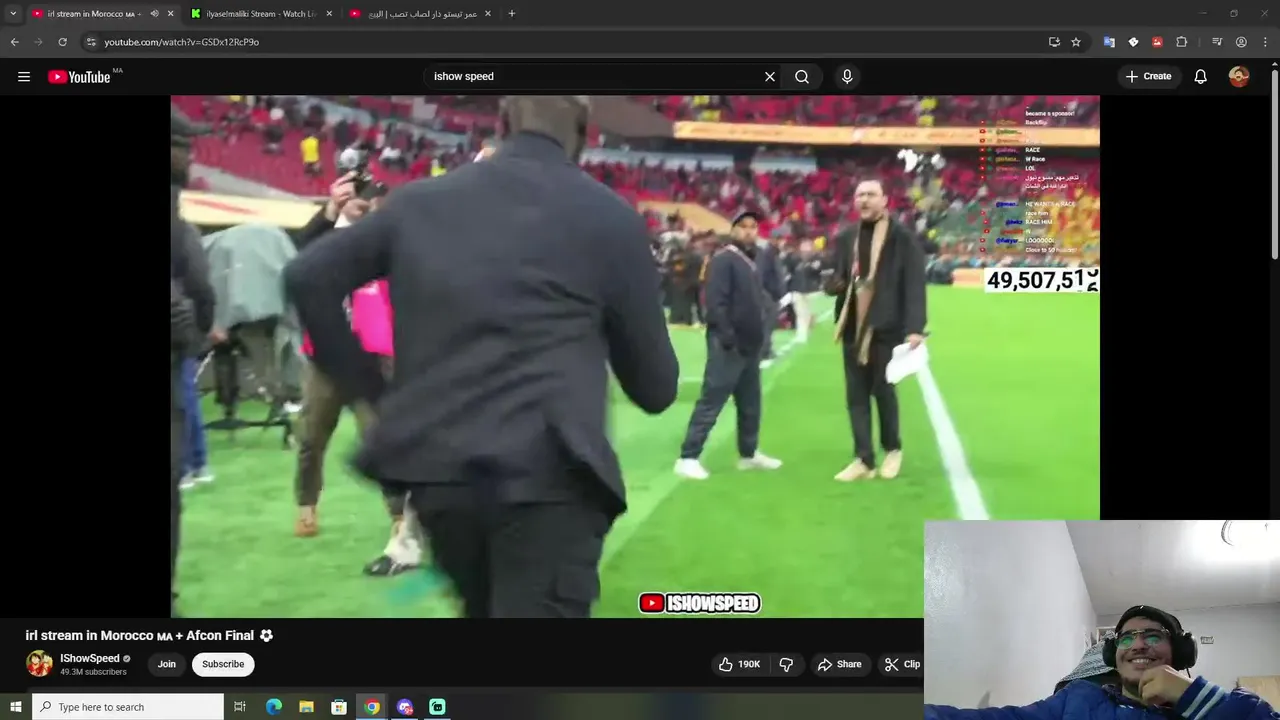Switch to the 'ilyaselmaliki Stream' Kick tab
The image size is (1280, 720).
tap(262, 14)
